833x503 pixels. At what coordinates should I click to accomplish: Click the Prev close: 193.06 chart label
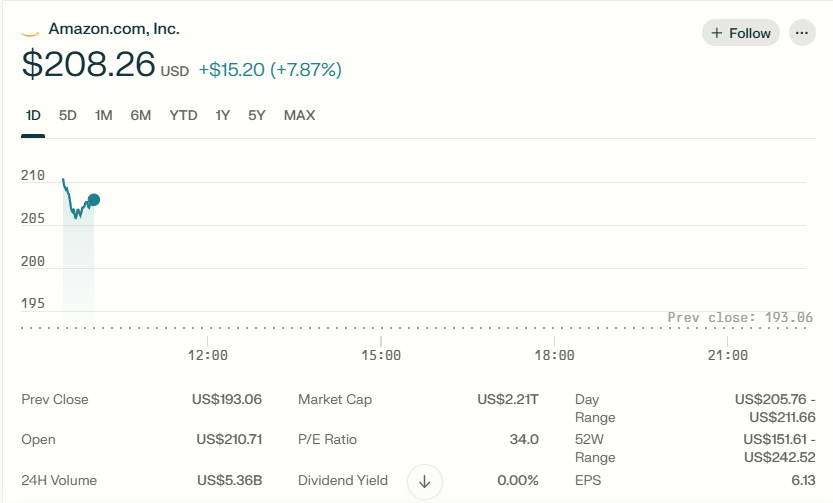point(740,318)
